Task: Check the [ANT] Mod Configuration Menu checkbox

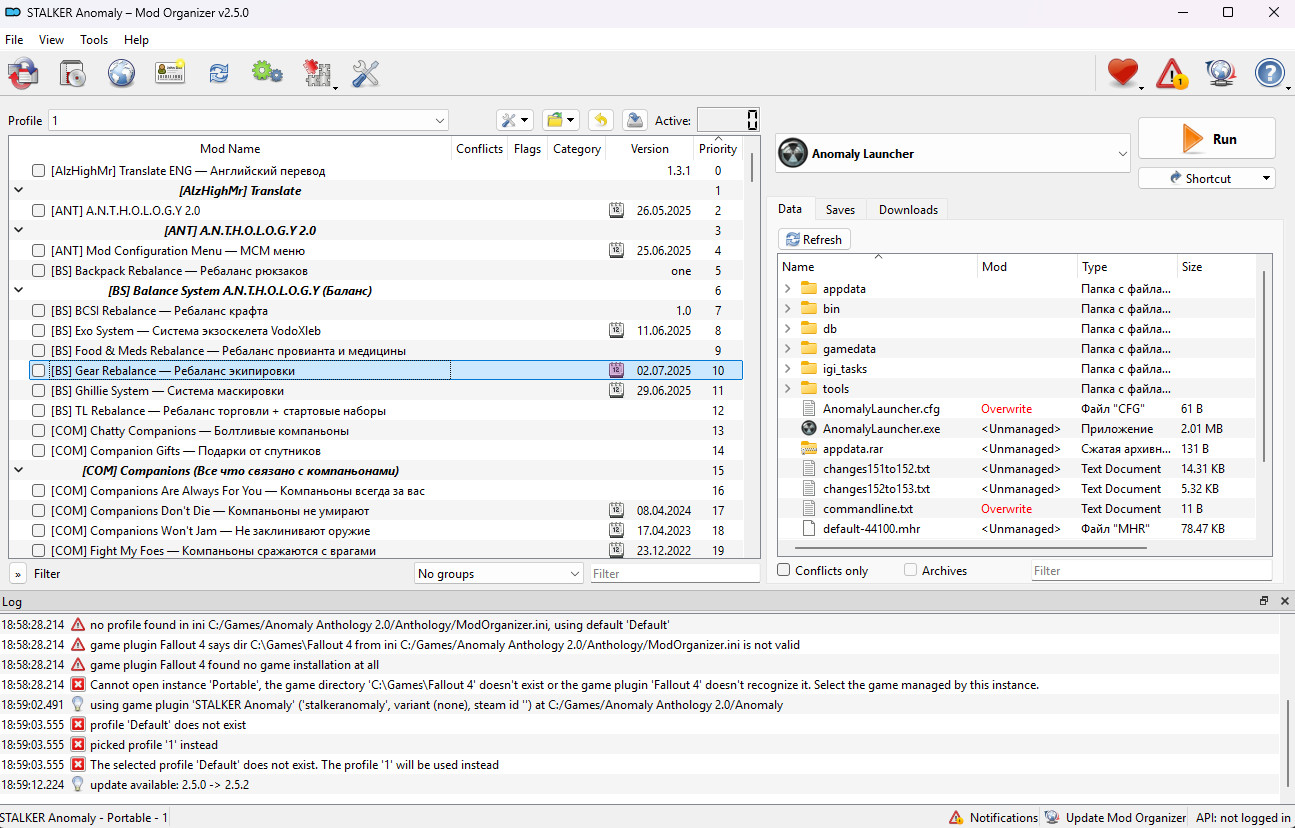Action: tap(38, 251)
